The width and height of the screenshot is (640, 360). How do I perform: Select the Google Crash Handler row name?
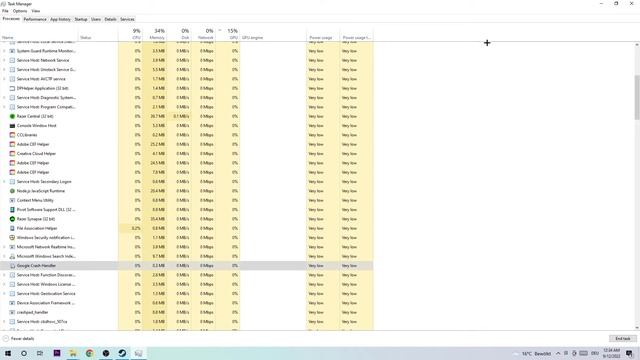(36, 266)
